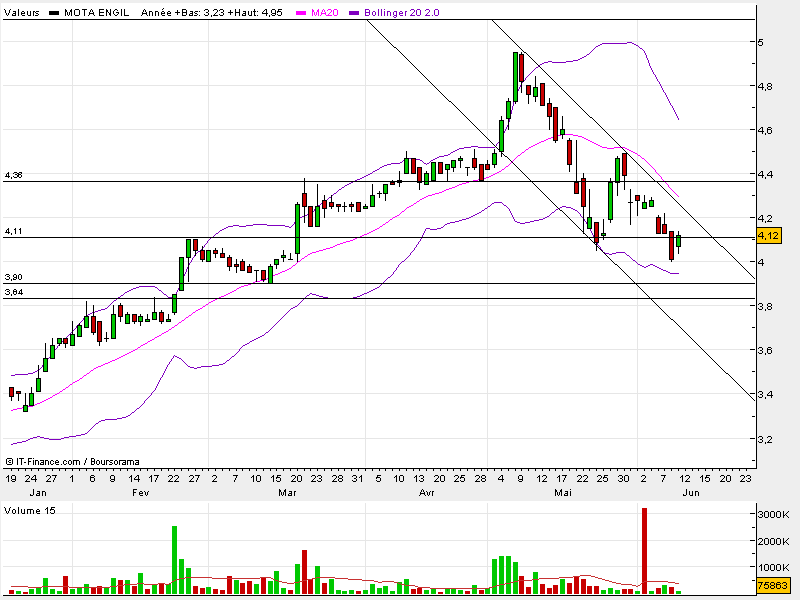Click the 4,36 resistance level label
Screen dimensions: 800x600
pyautogui.click(x=14, y=175)
